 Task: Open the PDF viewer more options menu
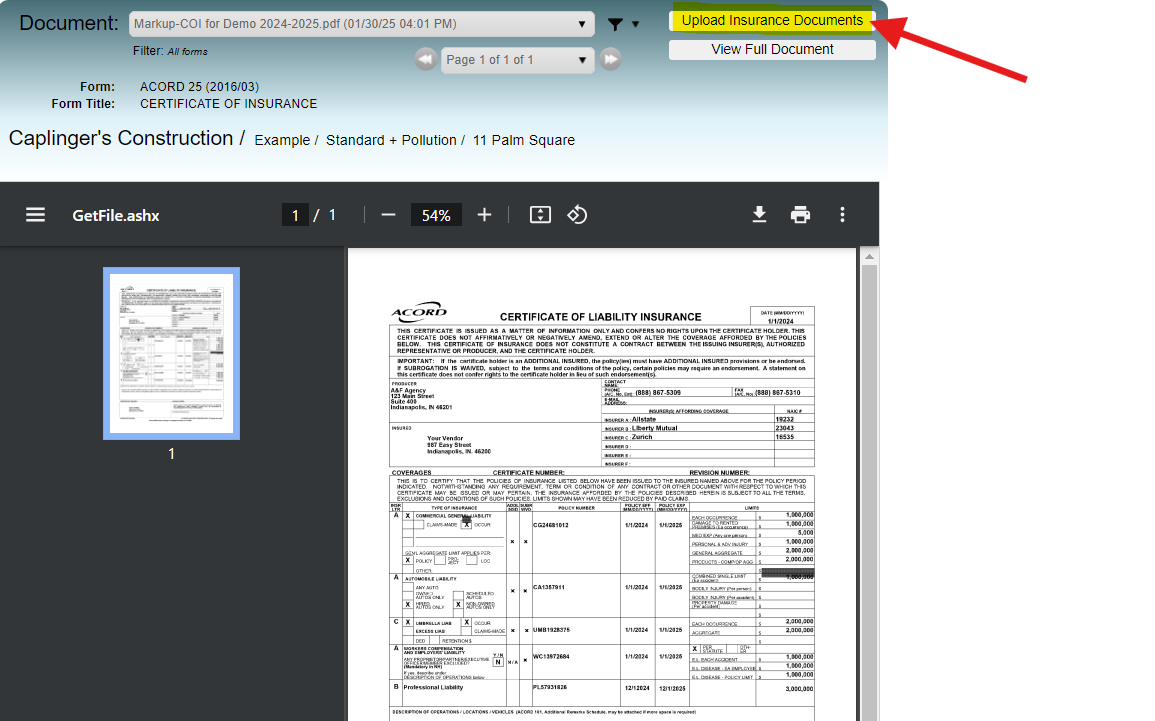click(x=842, y=214)
